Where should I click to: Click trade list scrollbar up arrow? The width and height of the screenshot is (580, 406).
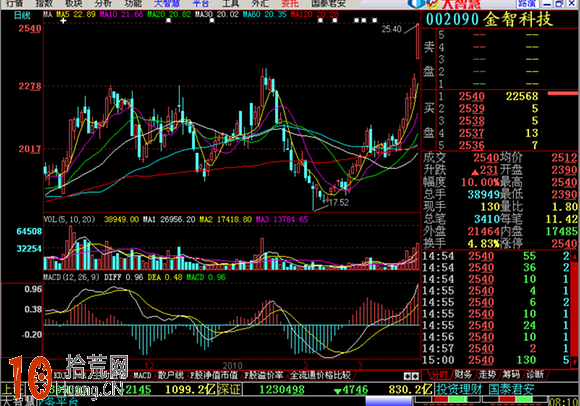[x=575, y=256]
